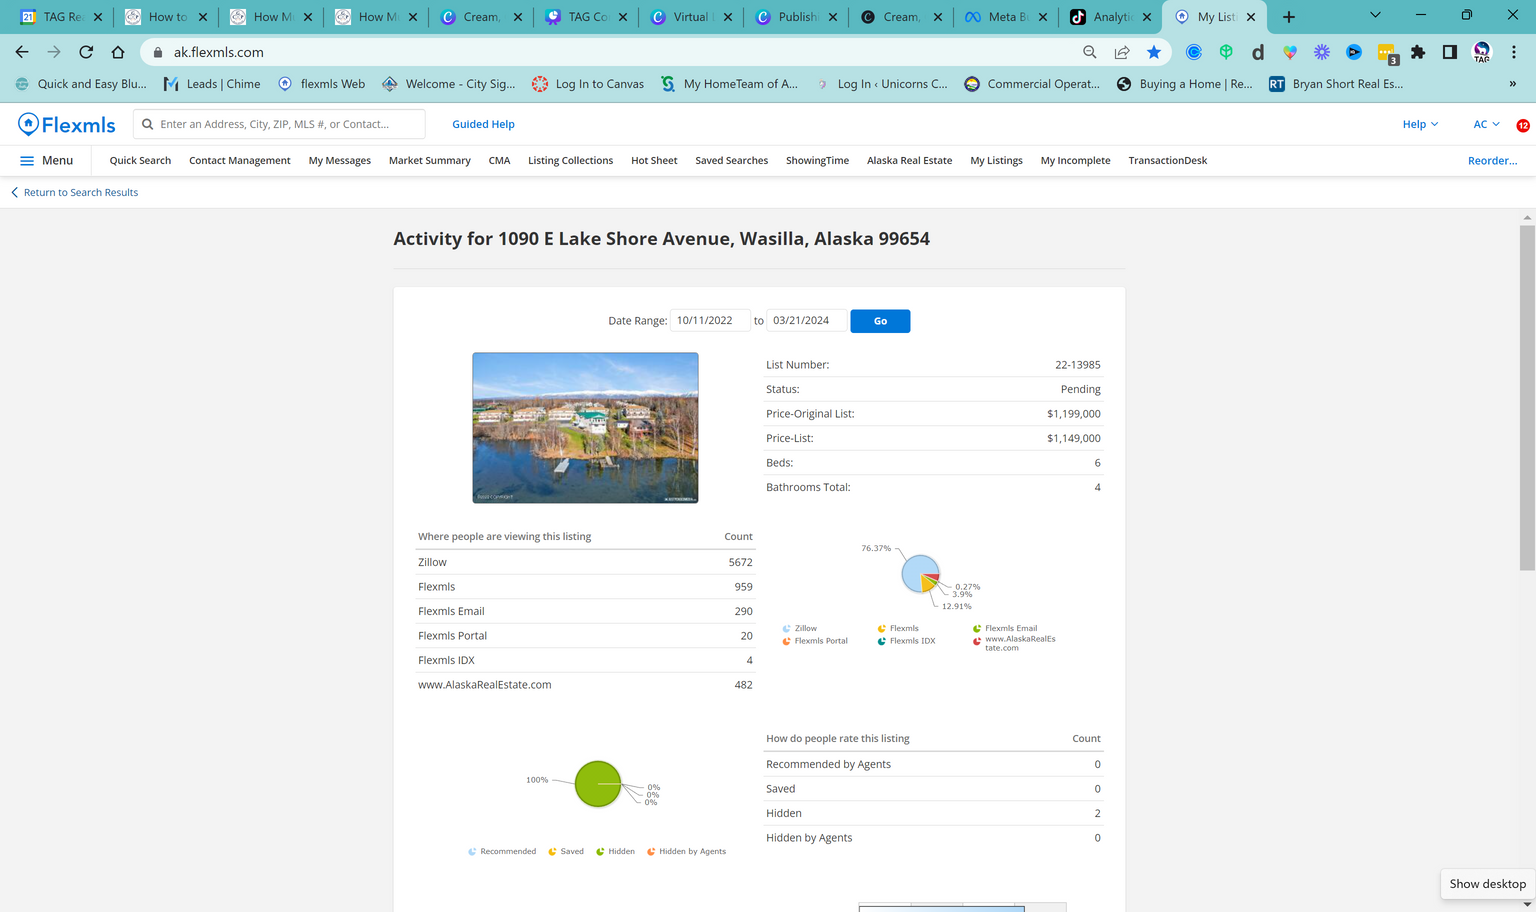
Task: Open the Chrome extensions puzzle icon
Action: [x=1418, y=52]
